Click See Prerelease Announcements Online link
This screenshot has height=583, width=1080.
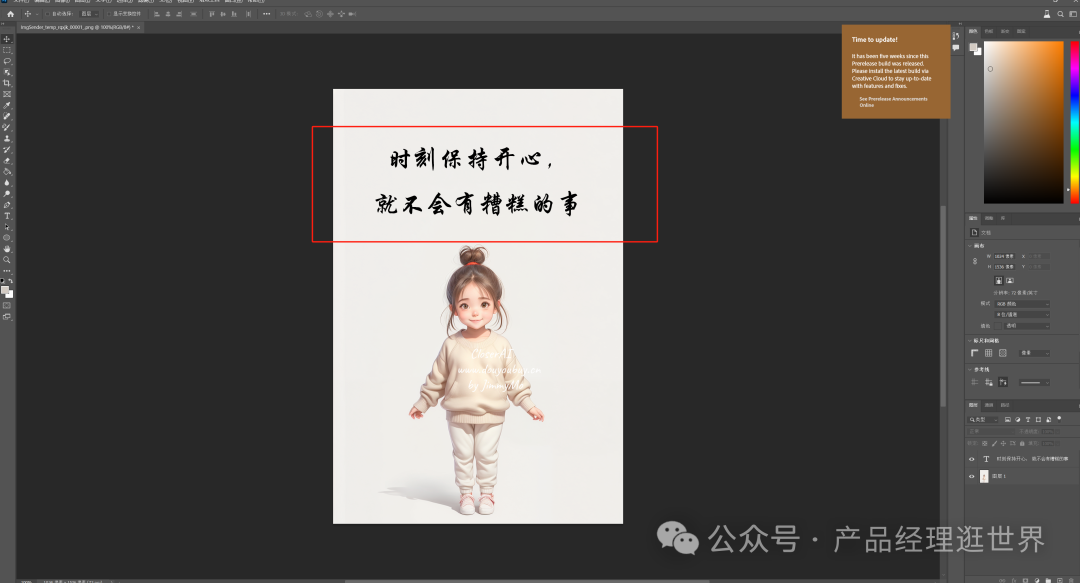coord(893,100)
